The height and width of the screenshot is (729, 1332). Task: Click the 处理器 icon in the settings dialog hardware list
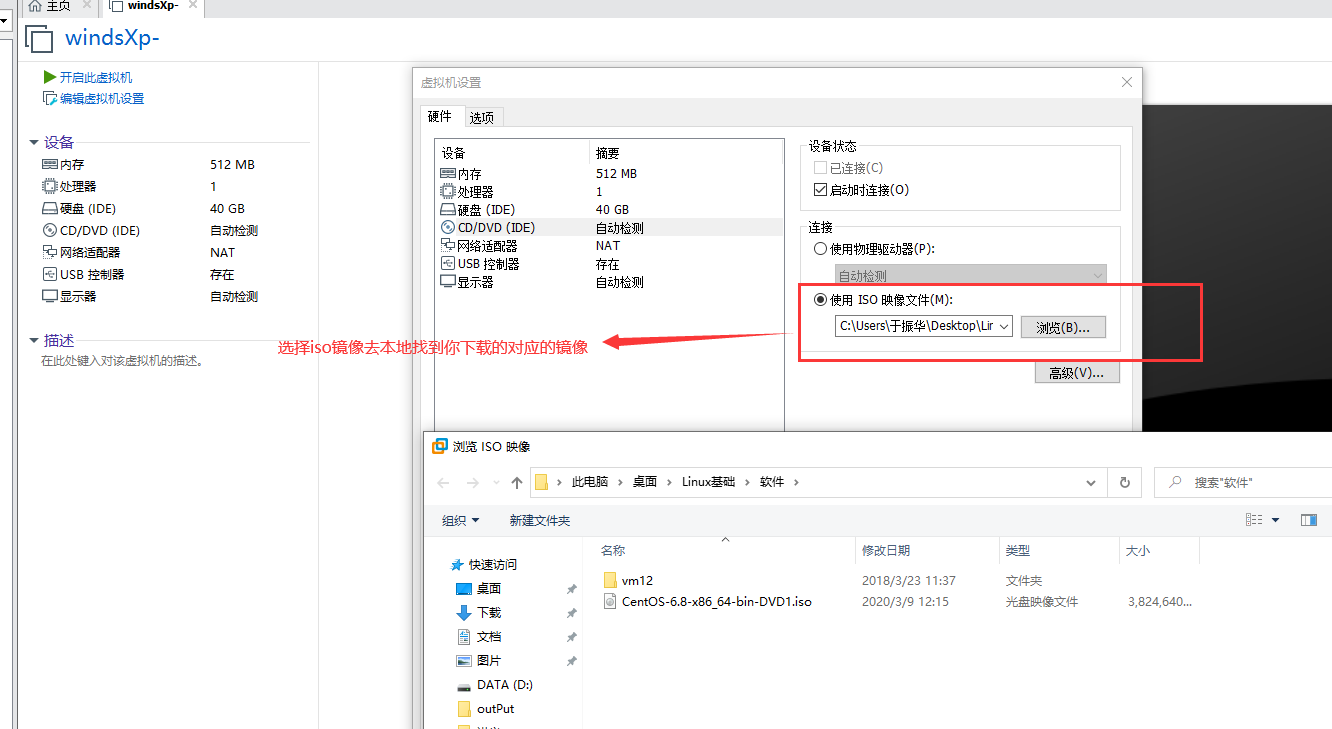[448, 191]
